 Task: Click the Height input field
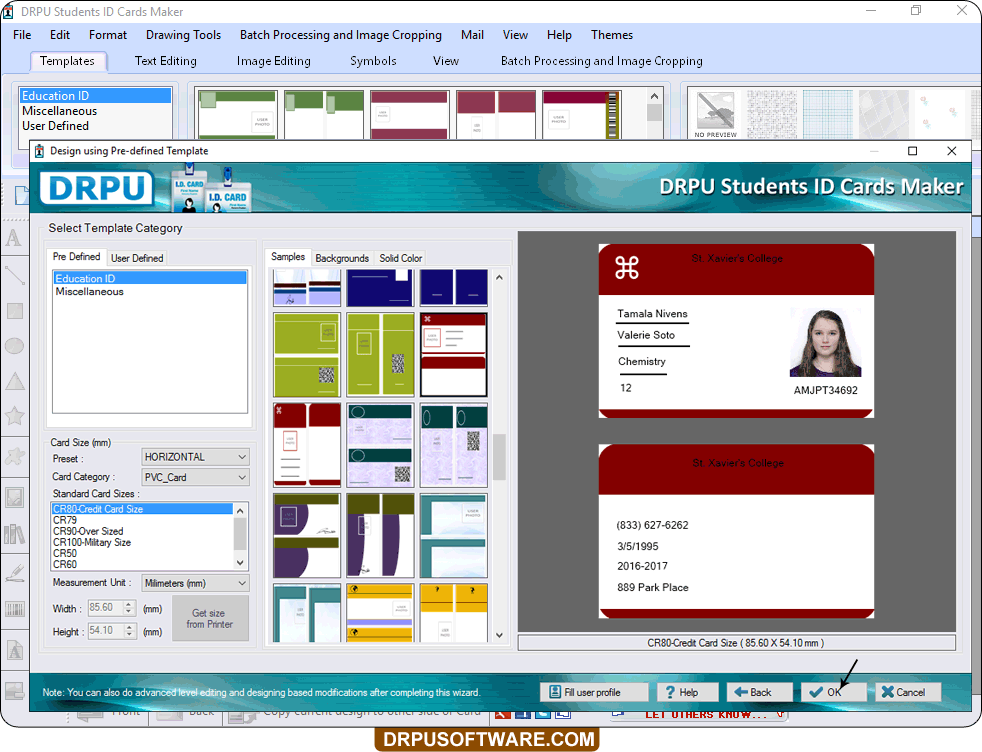click(x=106, y=631)
